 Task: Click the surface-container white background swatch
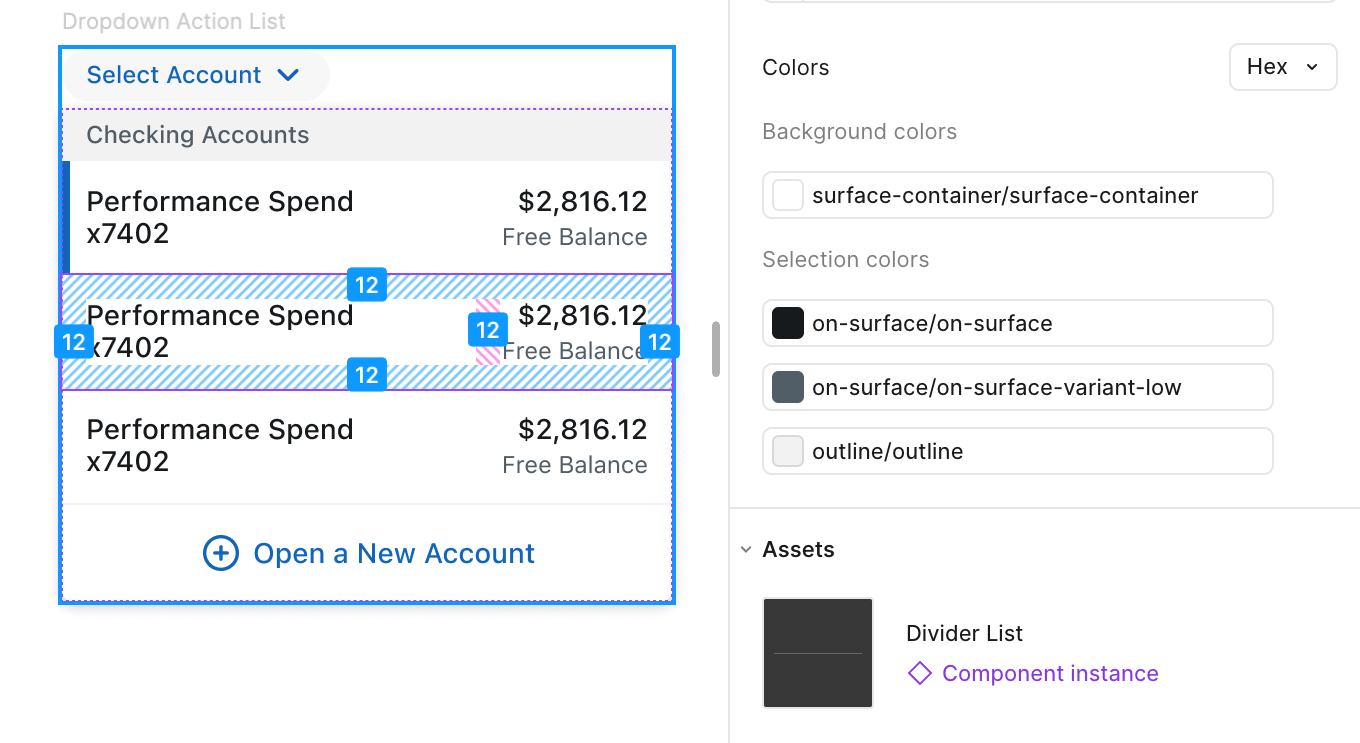[788, 196]
